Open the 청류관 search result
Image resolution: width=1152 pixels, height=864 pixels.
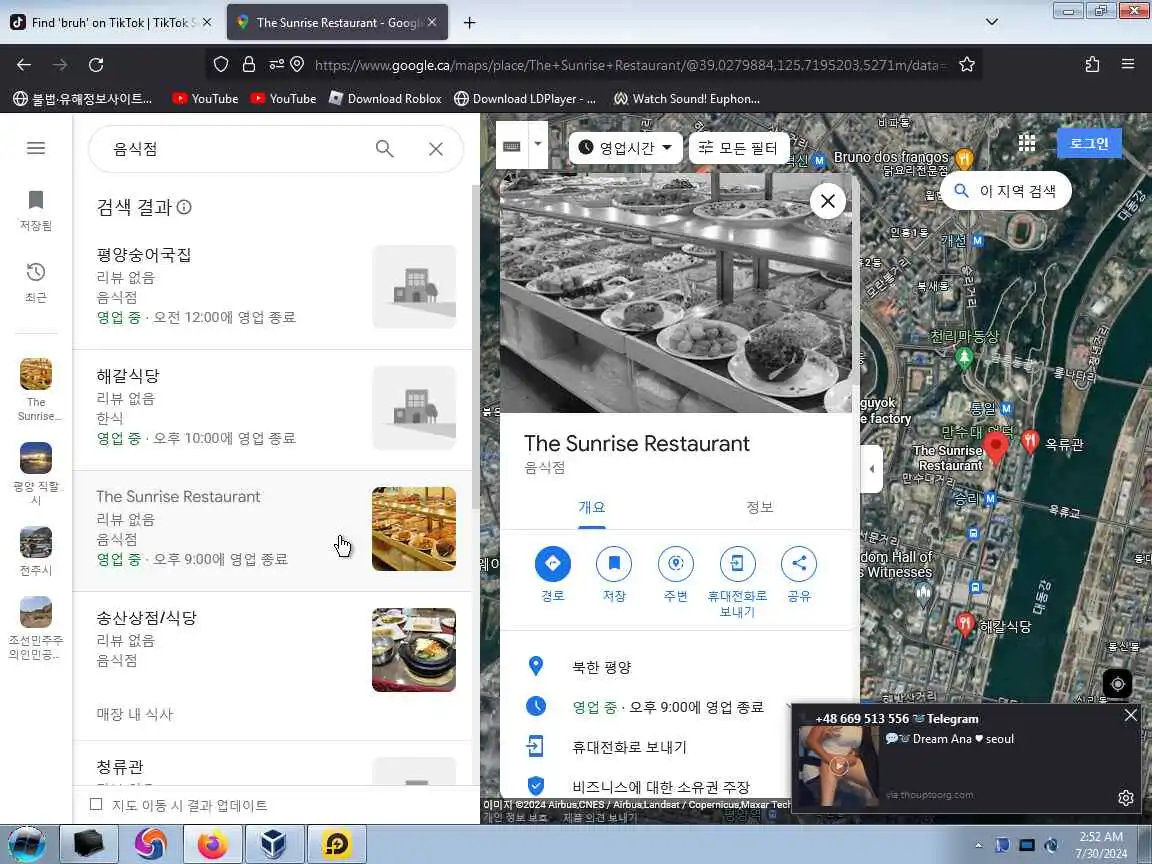[x=272, y=764]
